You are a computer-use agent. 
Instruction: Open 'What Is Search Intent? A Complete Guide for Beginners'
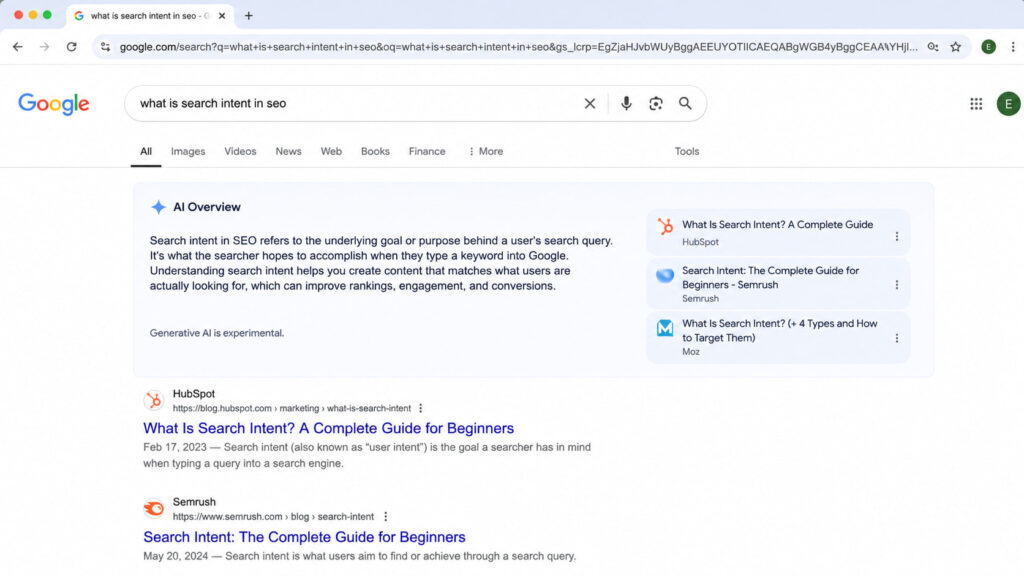click(328, 428)
